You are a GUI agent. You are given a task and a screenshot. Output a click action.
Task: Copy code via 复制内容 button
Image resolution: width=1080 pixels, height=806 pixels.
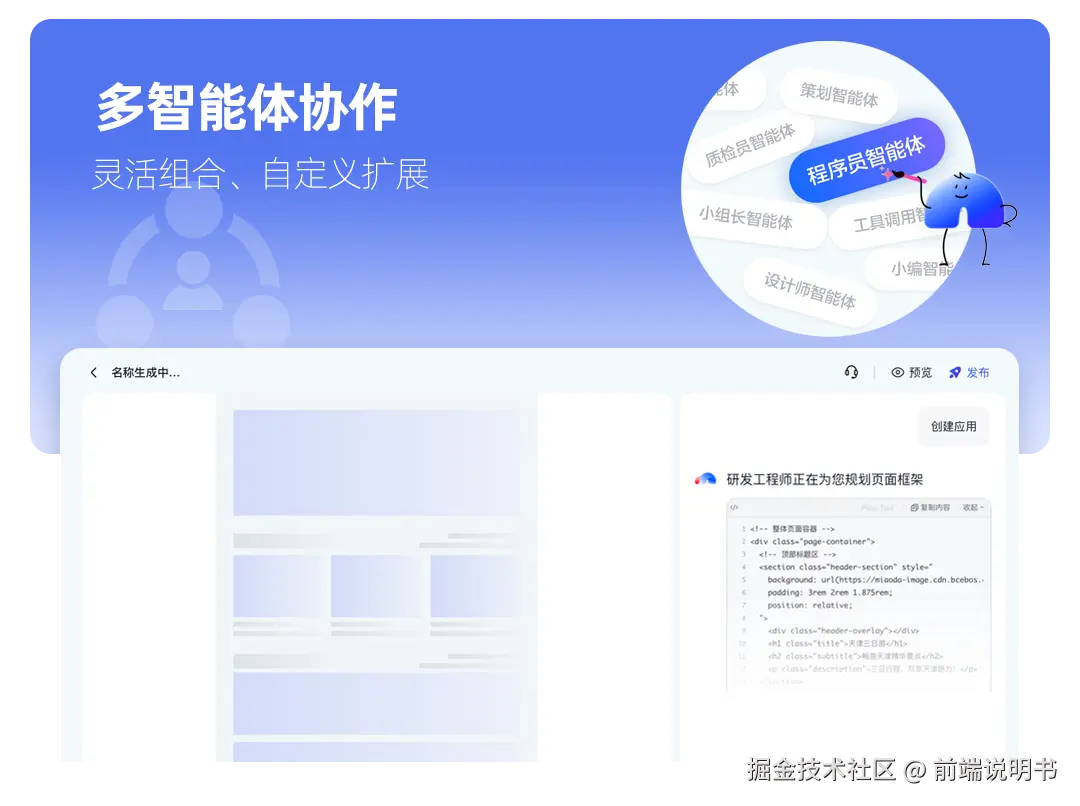point(930,508)
